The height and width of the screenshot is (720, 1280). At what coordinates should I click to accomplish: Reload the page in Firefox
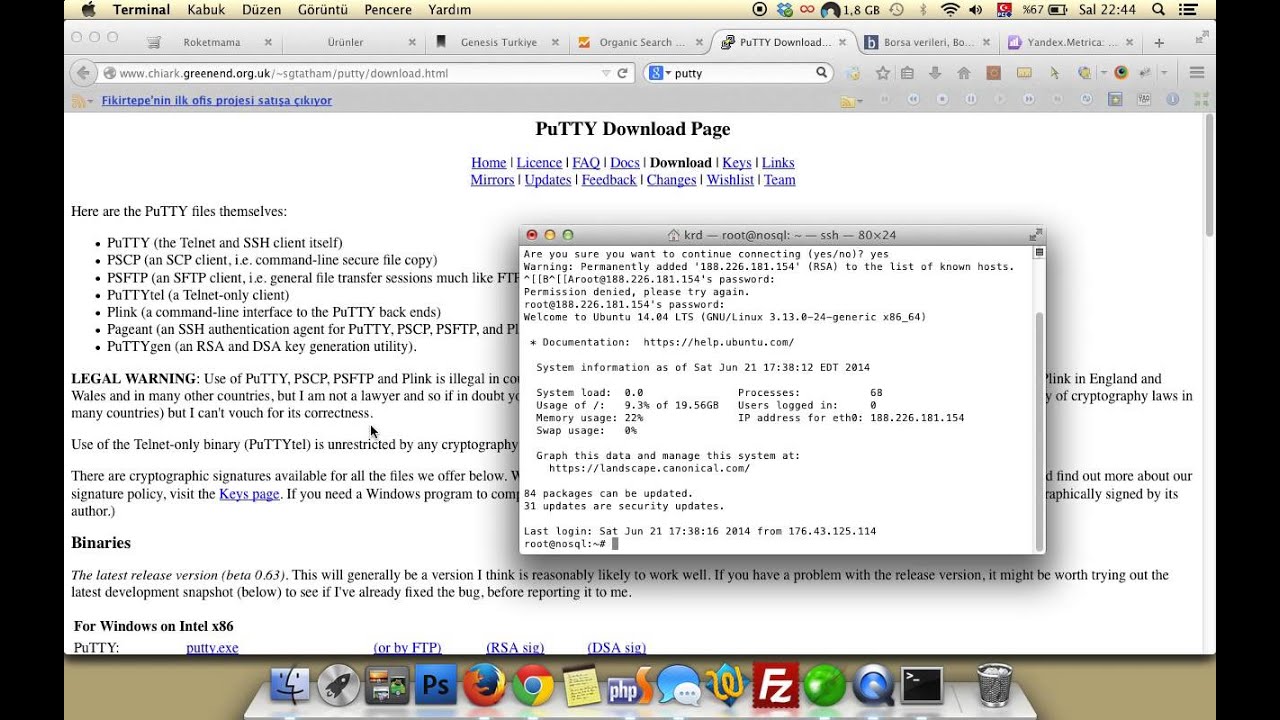coord(622,73)
